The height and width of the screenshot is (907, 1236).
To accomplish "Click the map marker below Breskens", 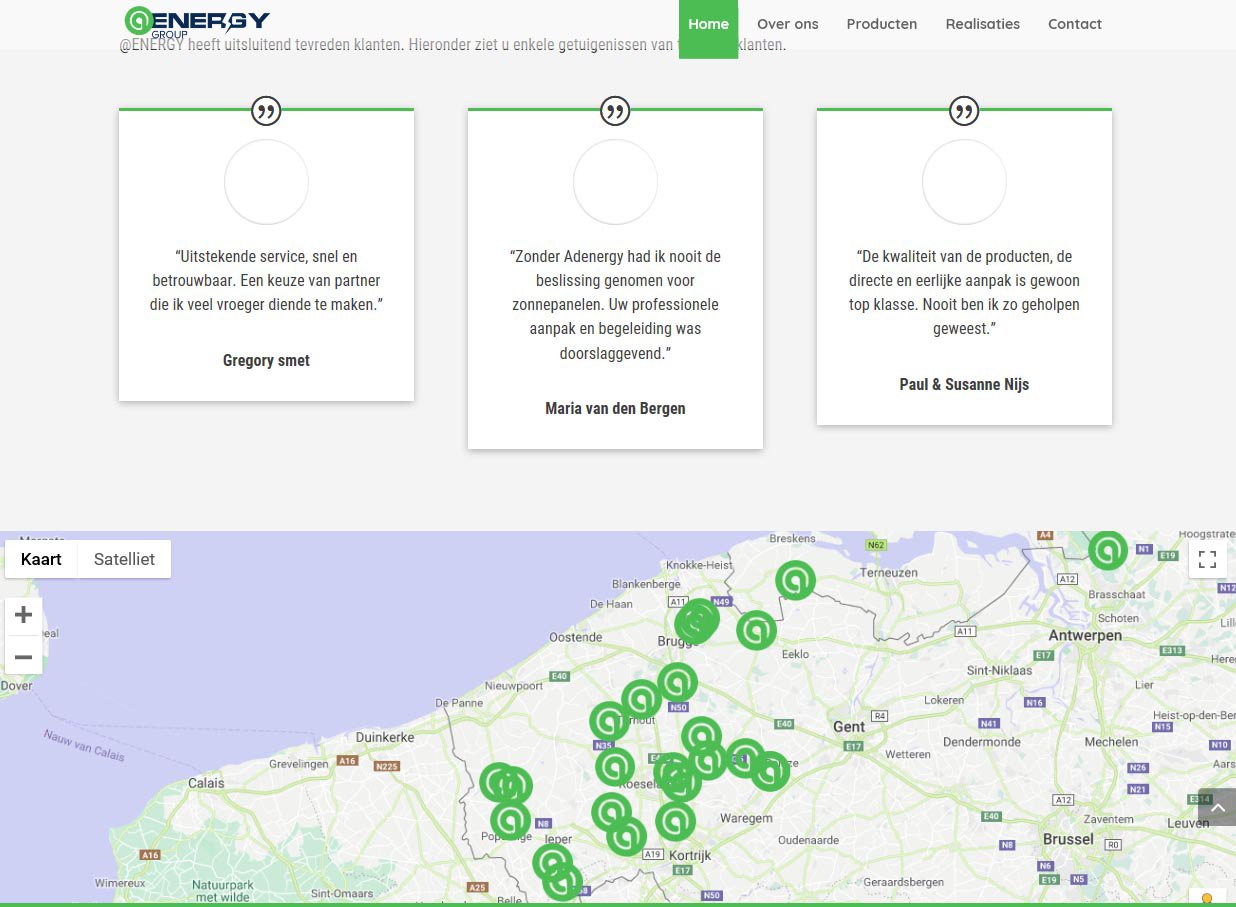I will click(795, 580).
